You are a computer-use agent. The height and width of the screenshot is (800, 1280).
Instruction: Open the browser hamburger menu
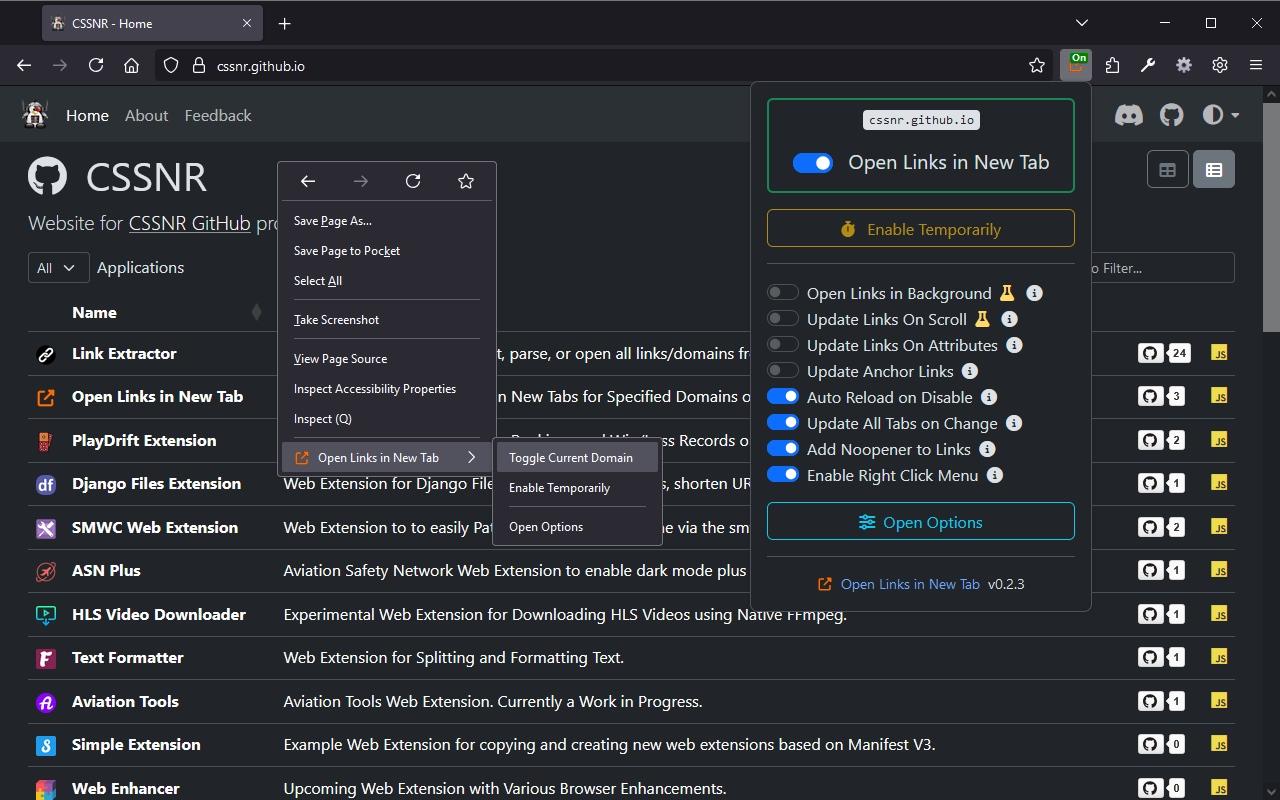[1256, 65]
